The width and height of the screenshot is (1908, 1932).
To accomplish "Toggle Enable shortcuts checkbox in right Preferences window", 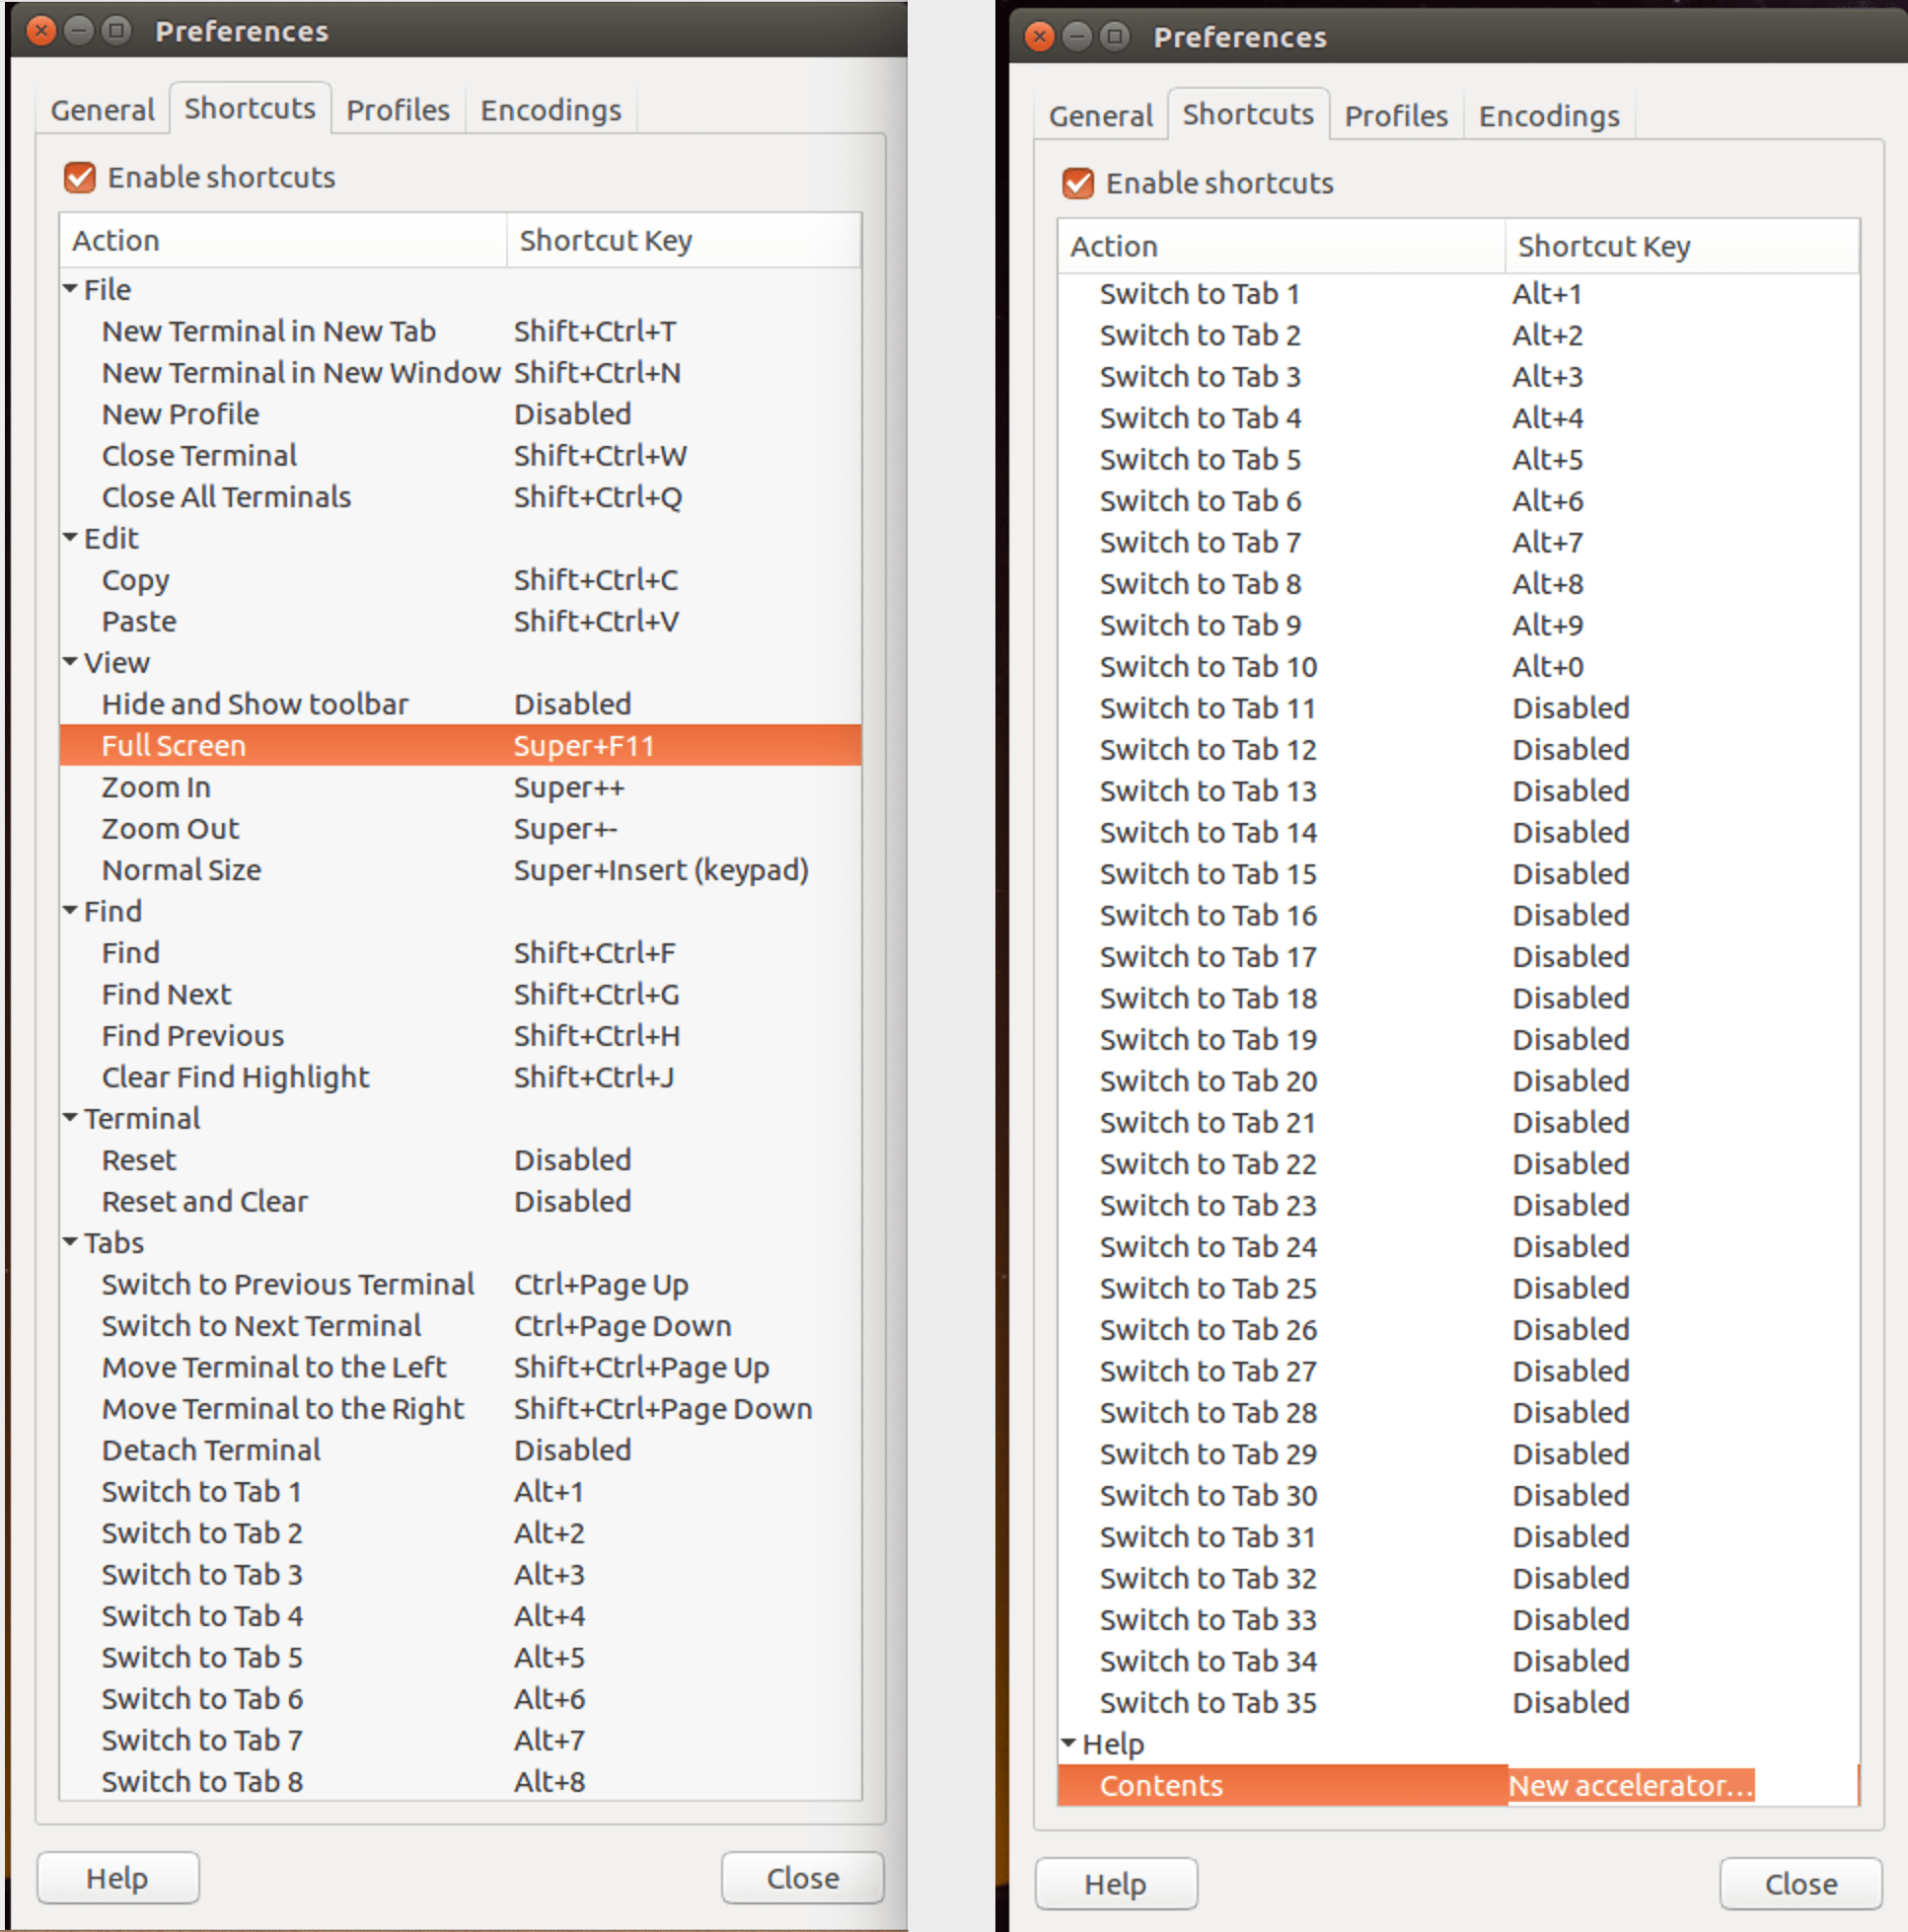I will tap(1078, 184).
